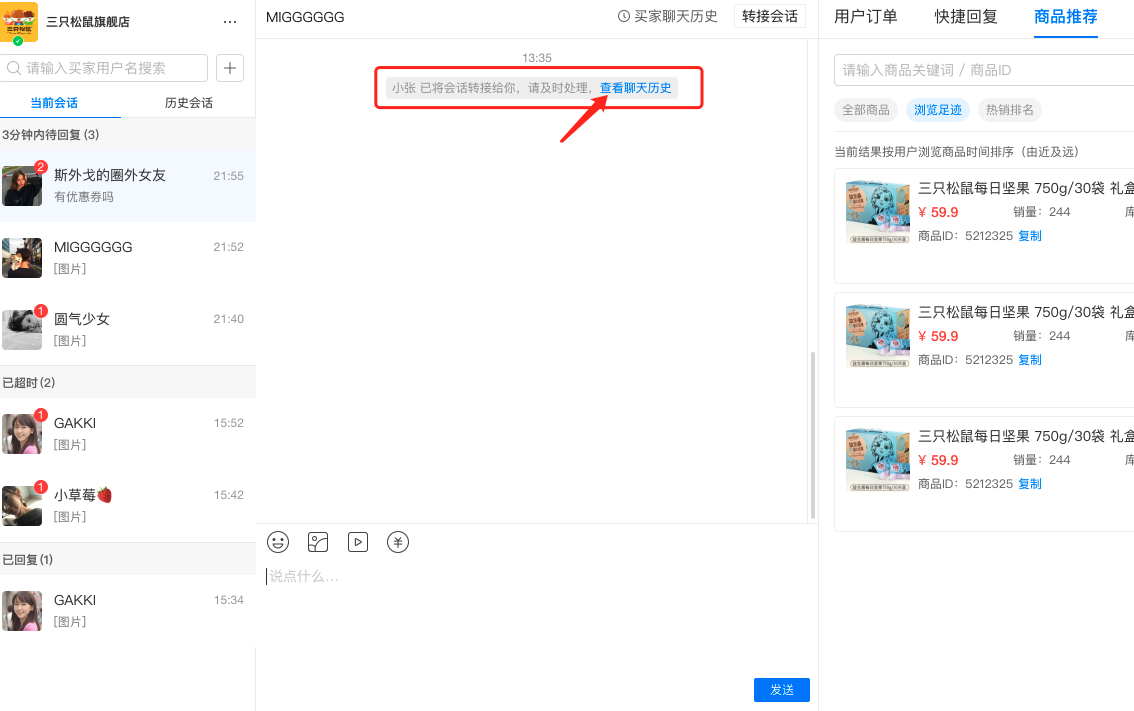
Task: Switch to the 用户订单 tab
Action: 865,17
